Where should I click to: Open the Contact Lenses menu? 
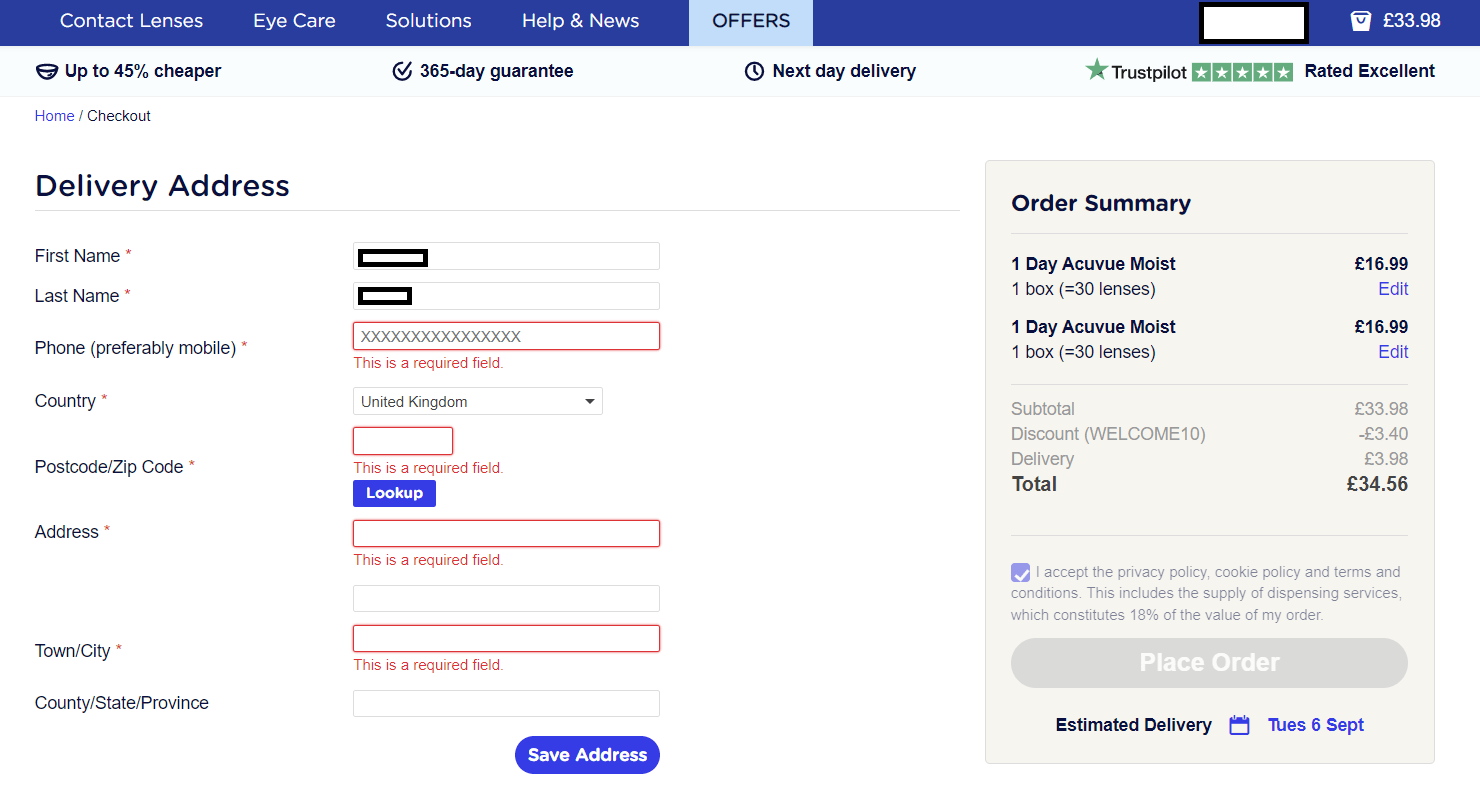point(131,21)
